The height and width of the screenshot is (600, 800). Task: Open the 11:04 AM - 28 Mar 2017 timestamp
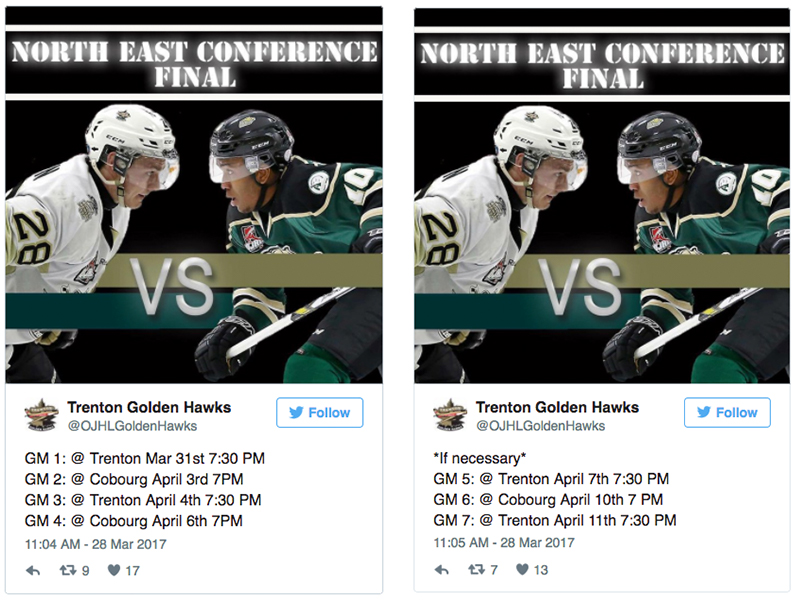pyautogui.click(x=95, y=544)
